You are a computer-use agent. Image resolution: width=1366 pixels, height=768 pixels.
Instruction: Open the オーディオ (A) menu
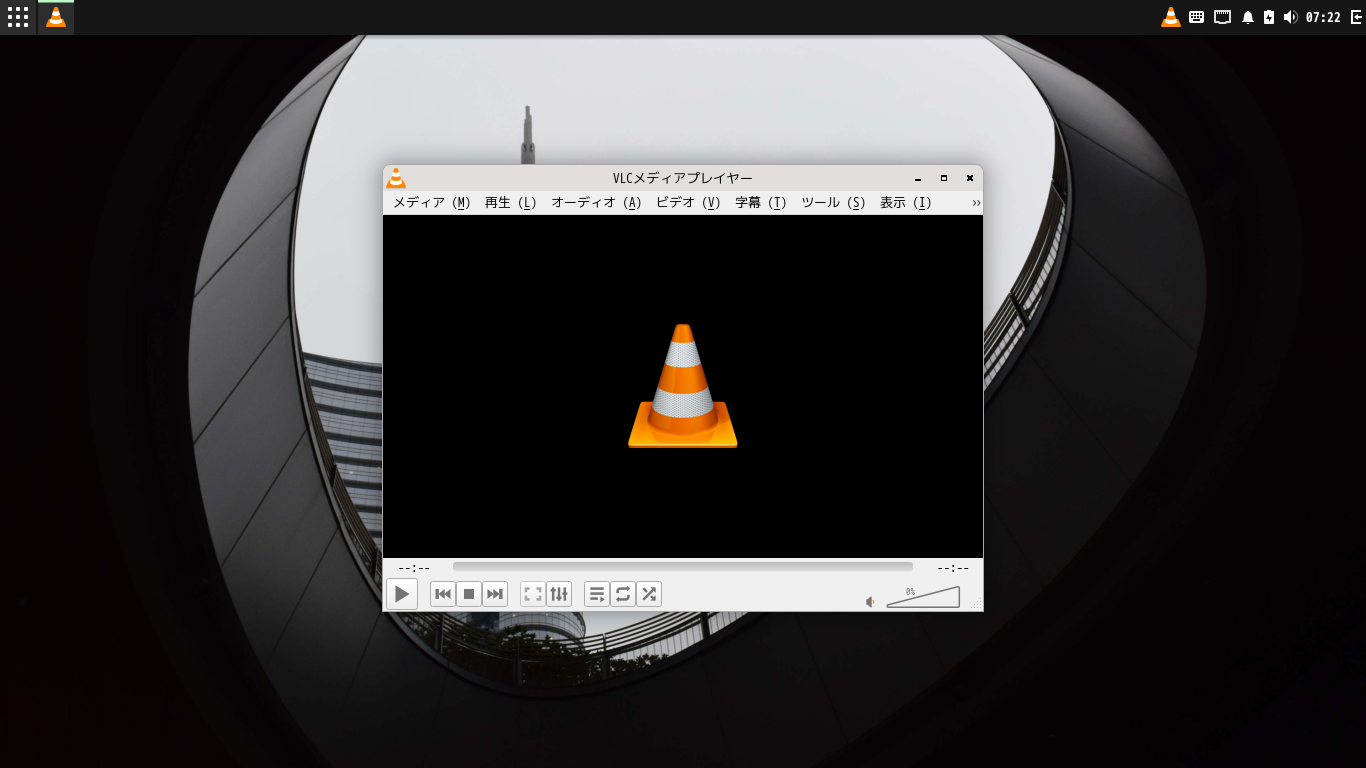point(596,202)
